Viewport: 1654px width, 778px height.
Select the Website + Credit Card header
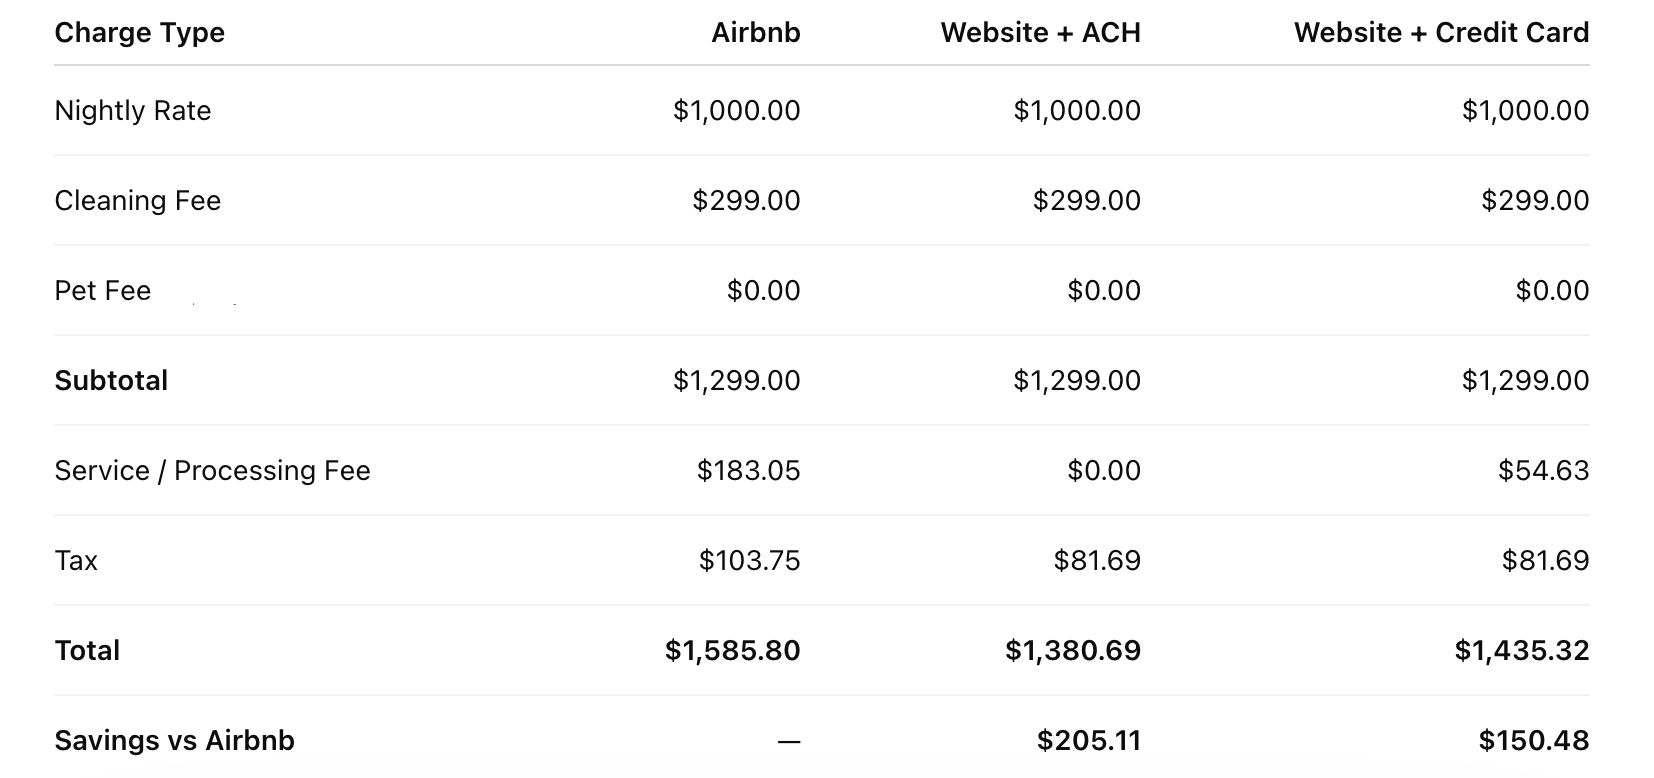pos(1441,33)
